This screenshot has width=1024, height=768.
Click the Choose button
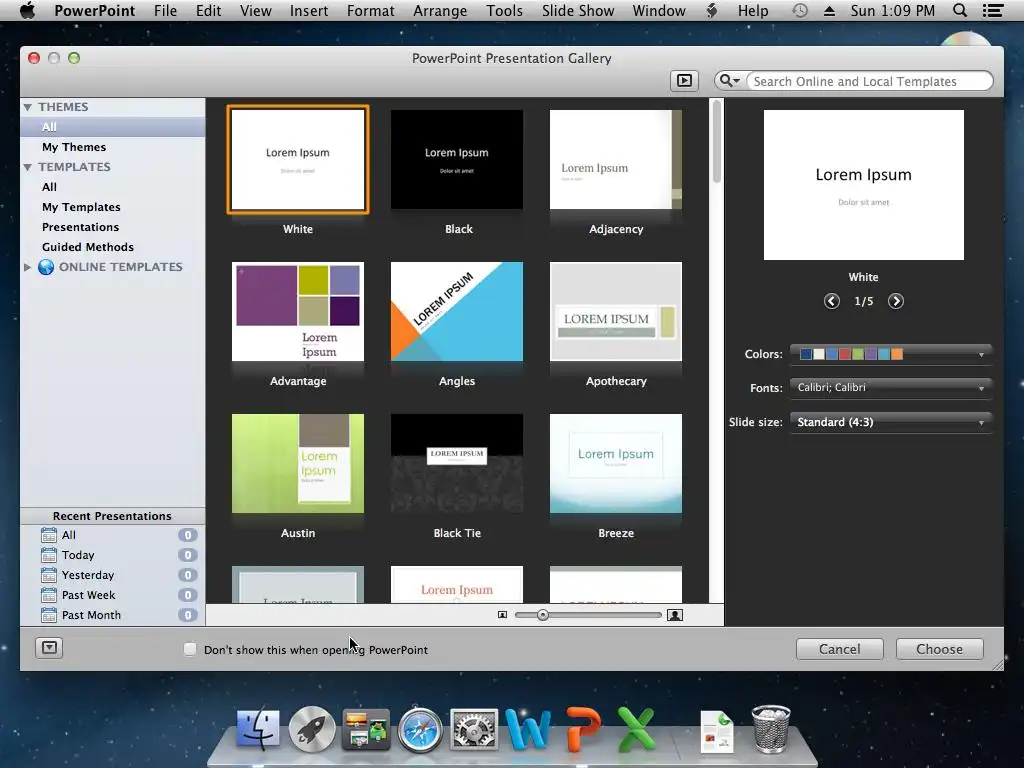[939, 649]
